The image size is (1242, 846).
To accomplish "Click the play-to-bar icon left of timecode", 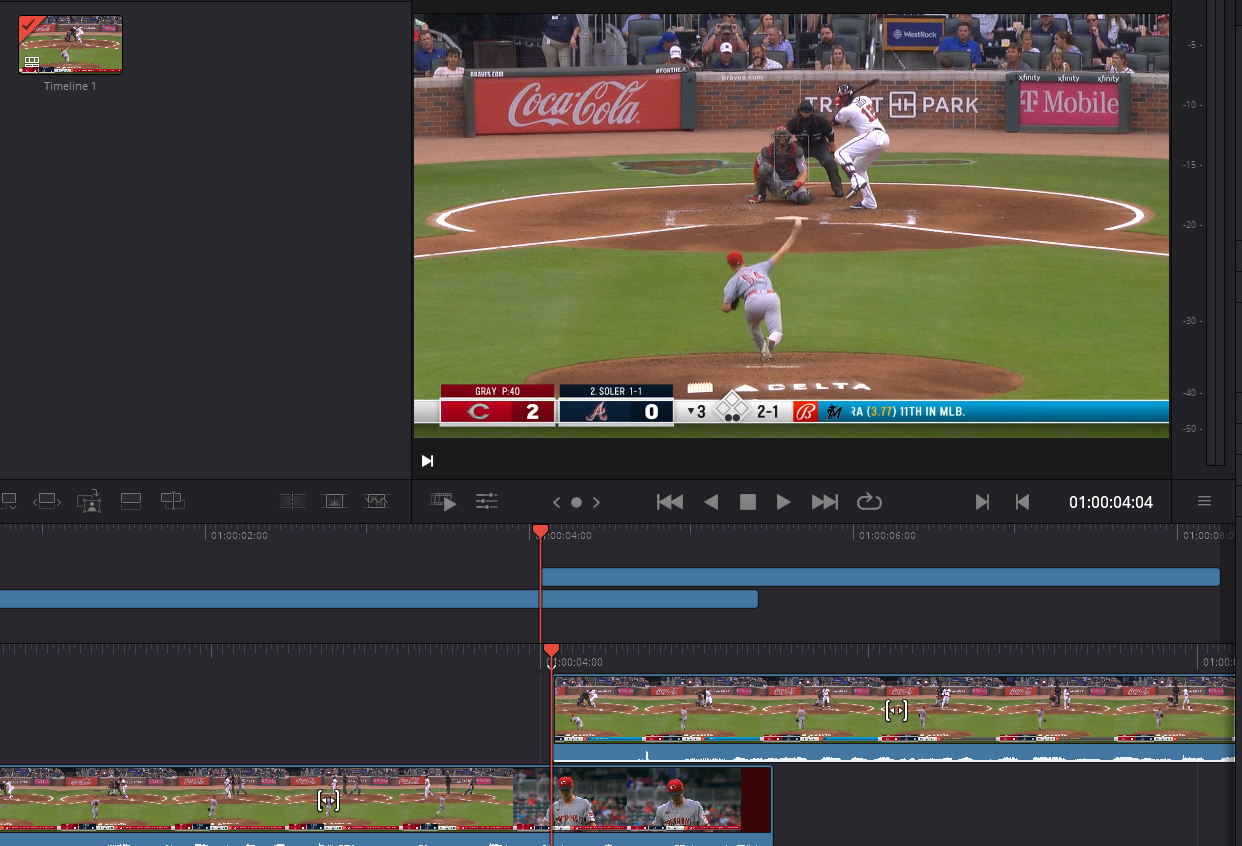I will tap(982, 502).
